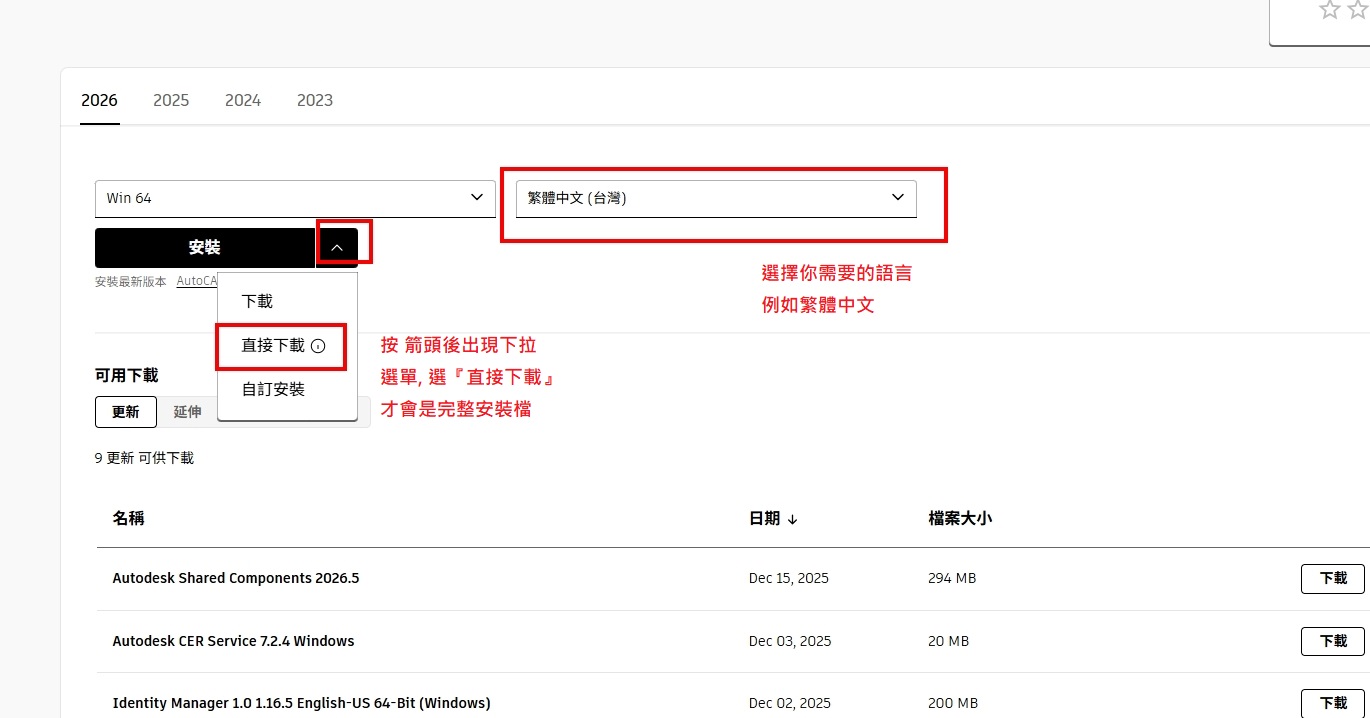Open the Win 64 platform dropdown
Image resolution: width=1370 pixels, height=718 pixels.
(x=295, y=198)
